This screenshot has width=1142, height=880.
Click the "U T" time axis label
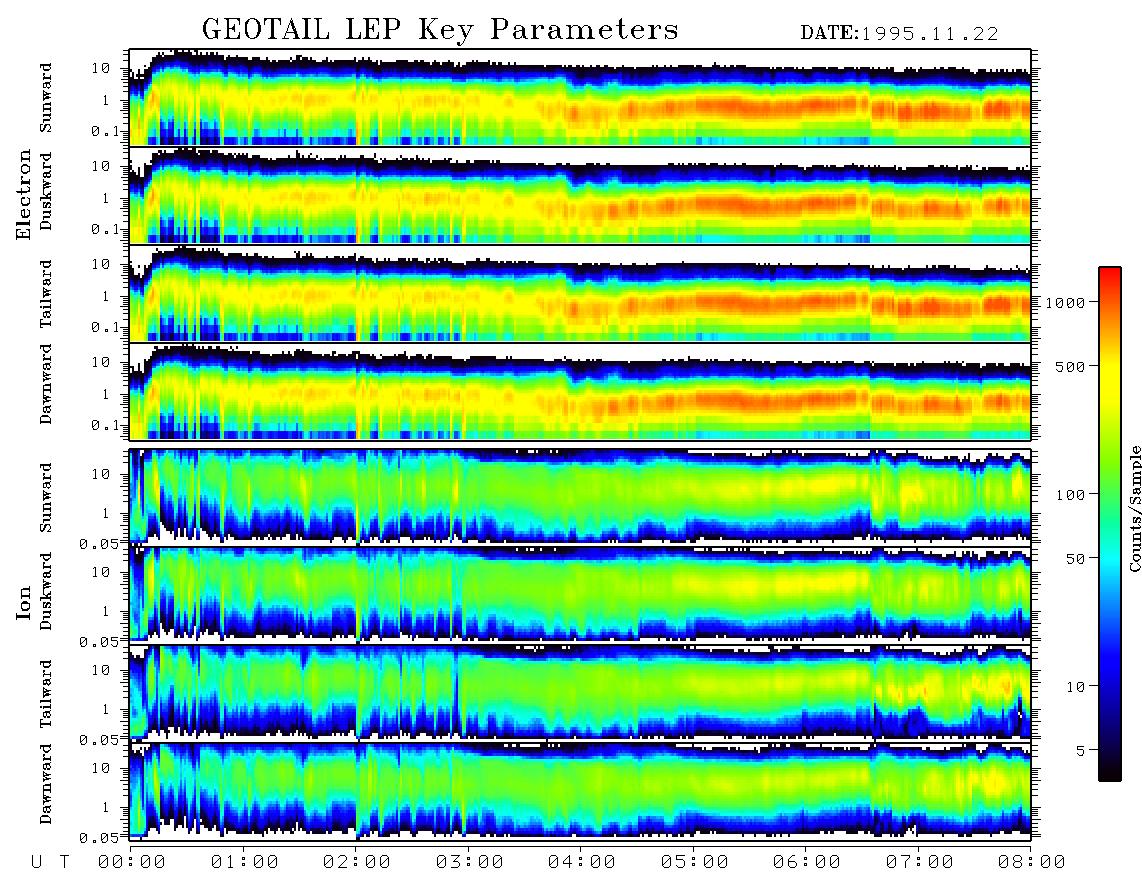[50, 862]
